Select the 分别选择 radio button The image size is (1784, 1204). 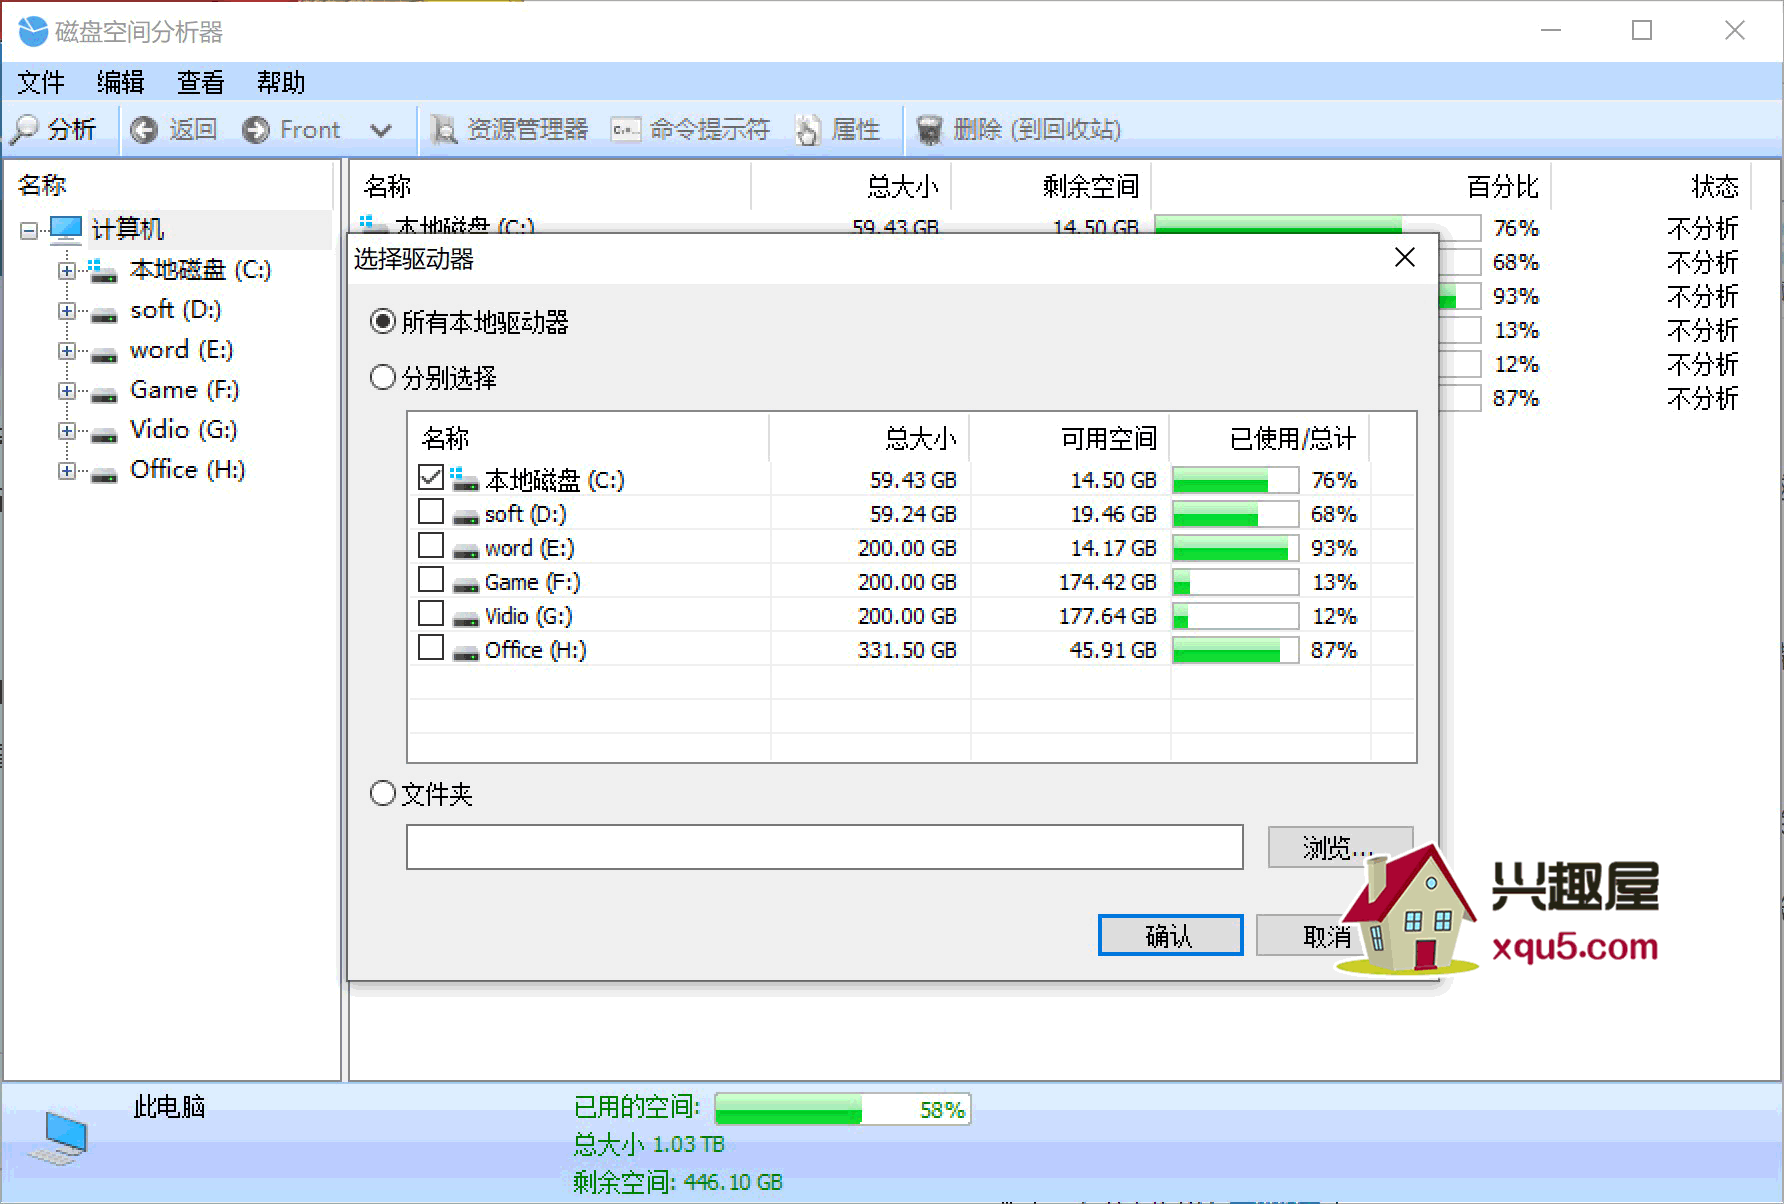[x=383, y=378]
